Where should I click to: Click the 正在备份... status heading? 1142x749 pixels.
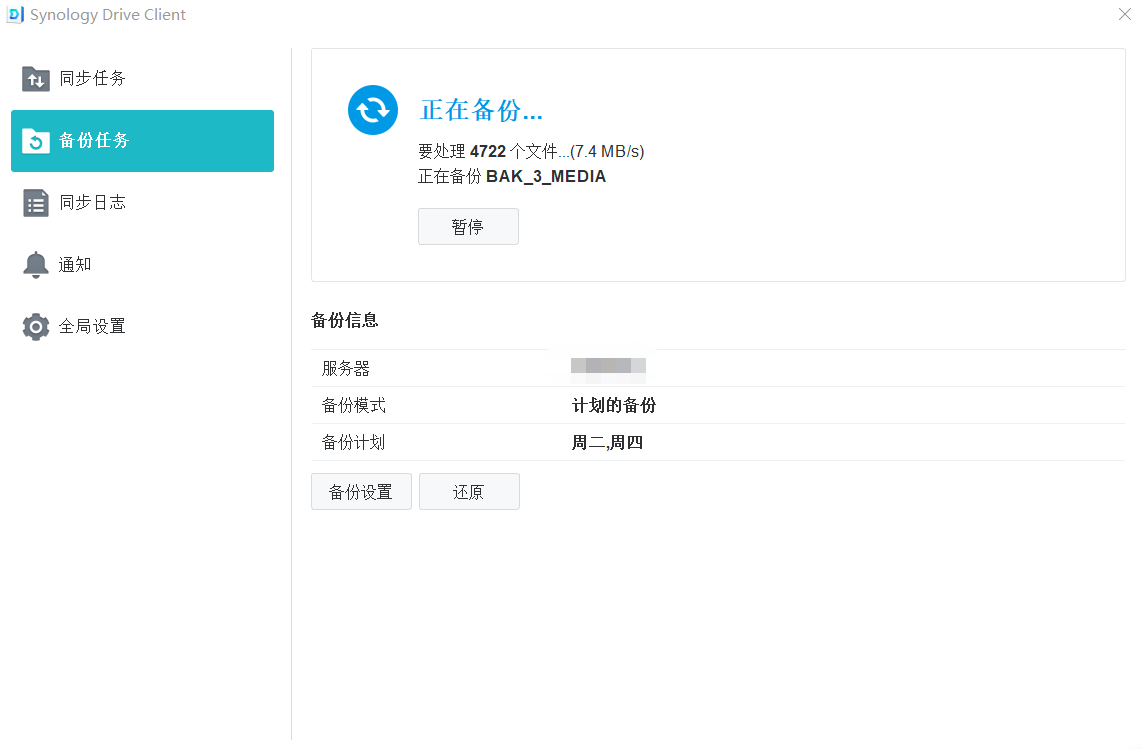481,110
